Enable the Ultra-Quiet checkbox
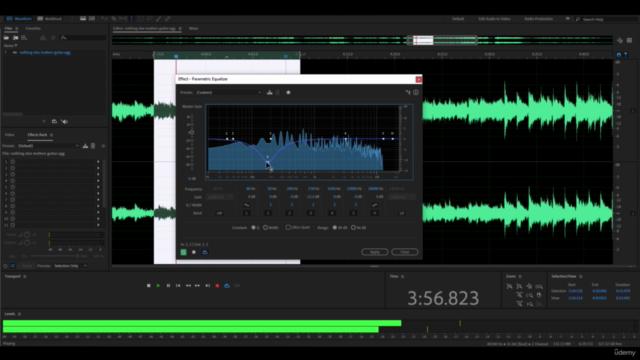 (x=288, y=227)
